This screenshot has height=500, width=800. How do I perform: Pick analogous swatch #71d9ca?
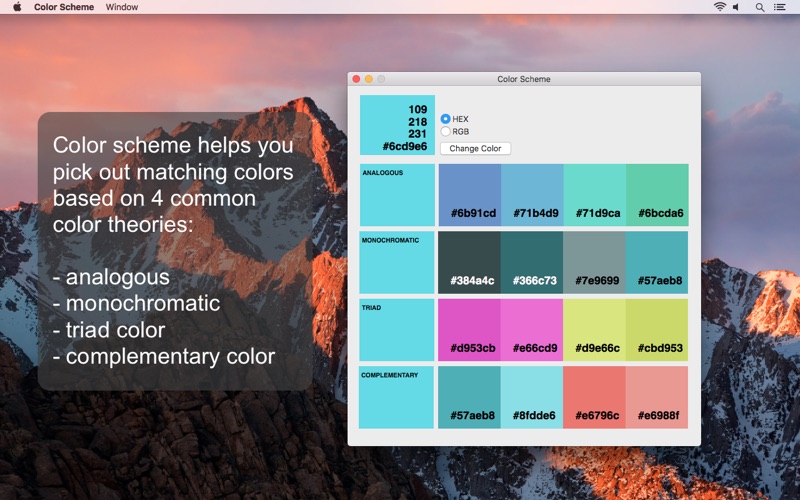point(595,195)
